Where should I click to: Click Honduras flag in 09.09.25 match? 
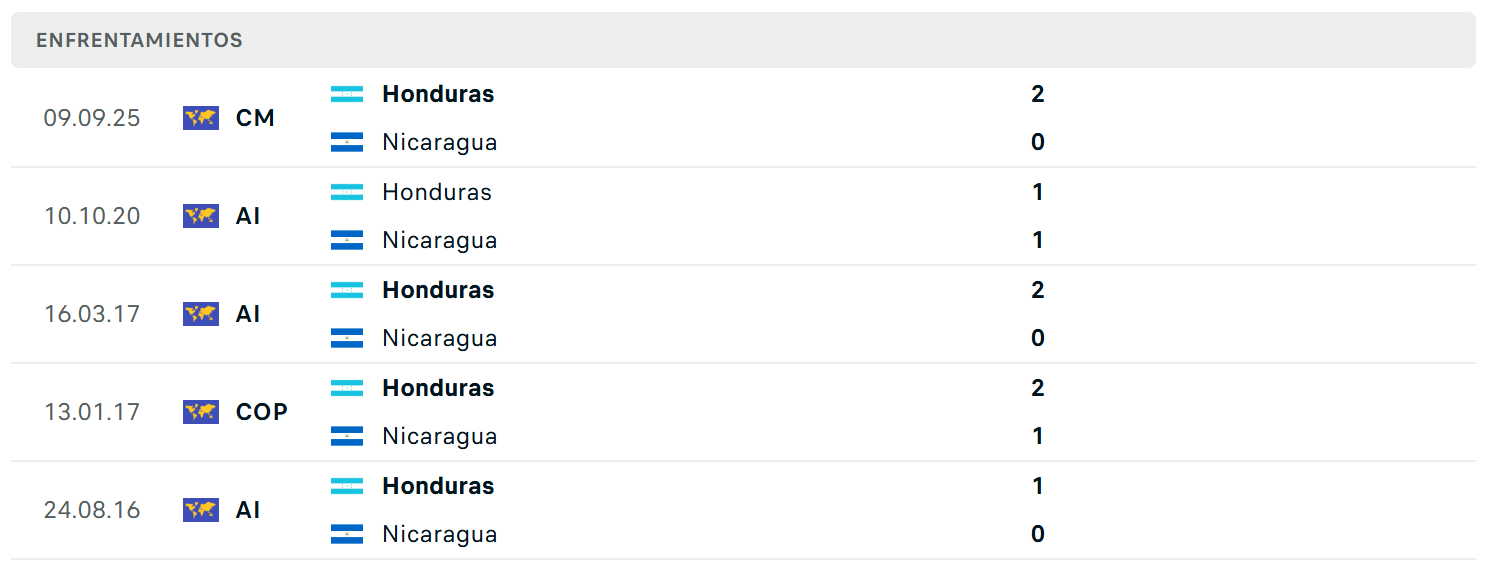[x=347, y=94]
